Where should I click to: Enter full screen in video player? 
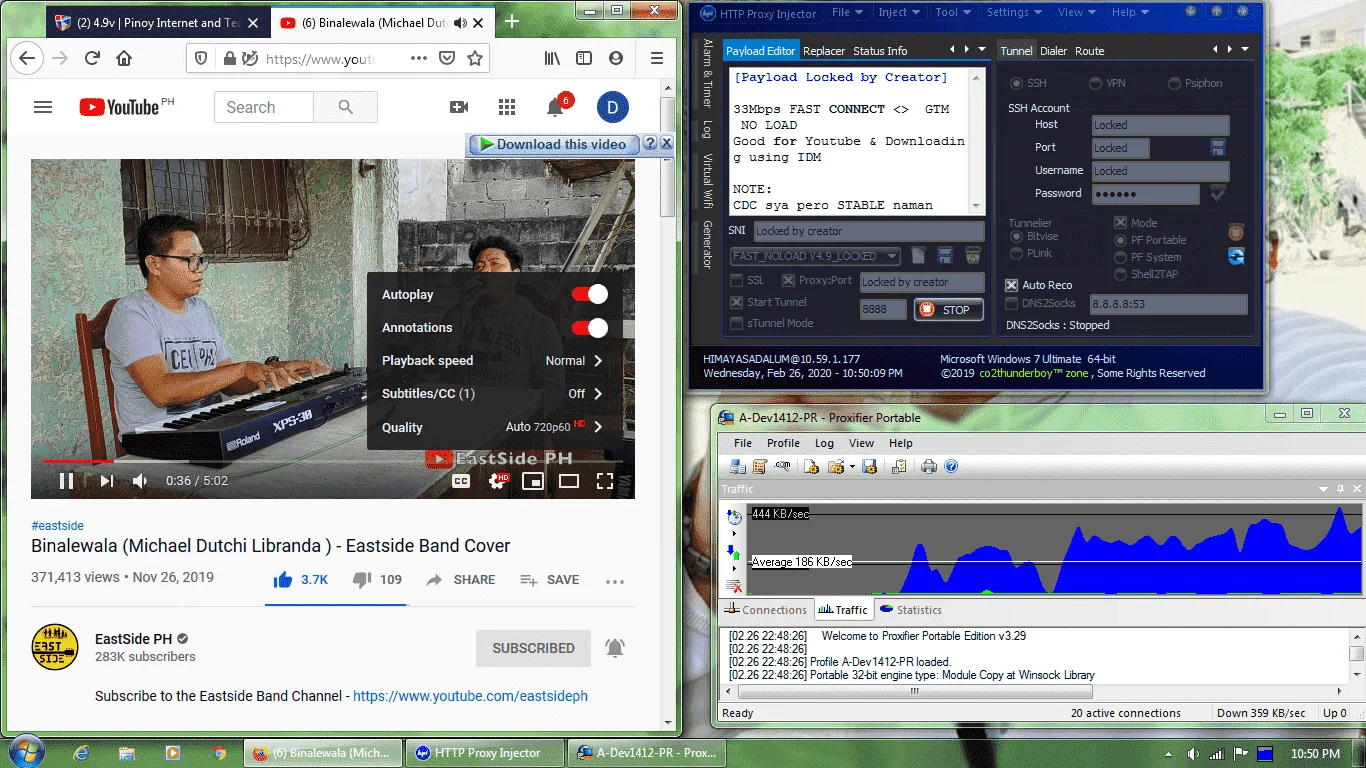click(604, 481)
